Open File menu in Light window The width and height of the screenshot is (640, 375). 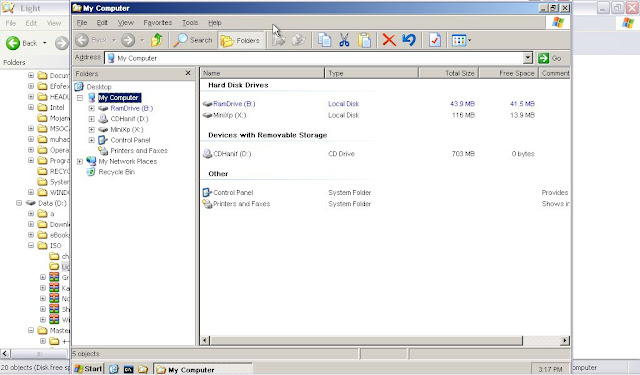pos(11,23)
